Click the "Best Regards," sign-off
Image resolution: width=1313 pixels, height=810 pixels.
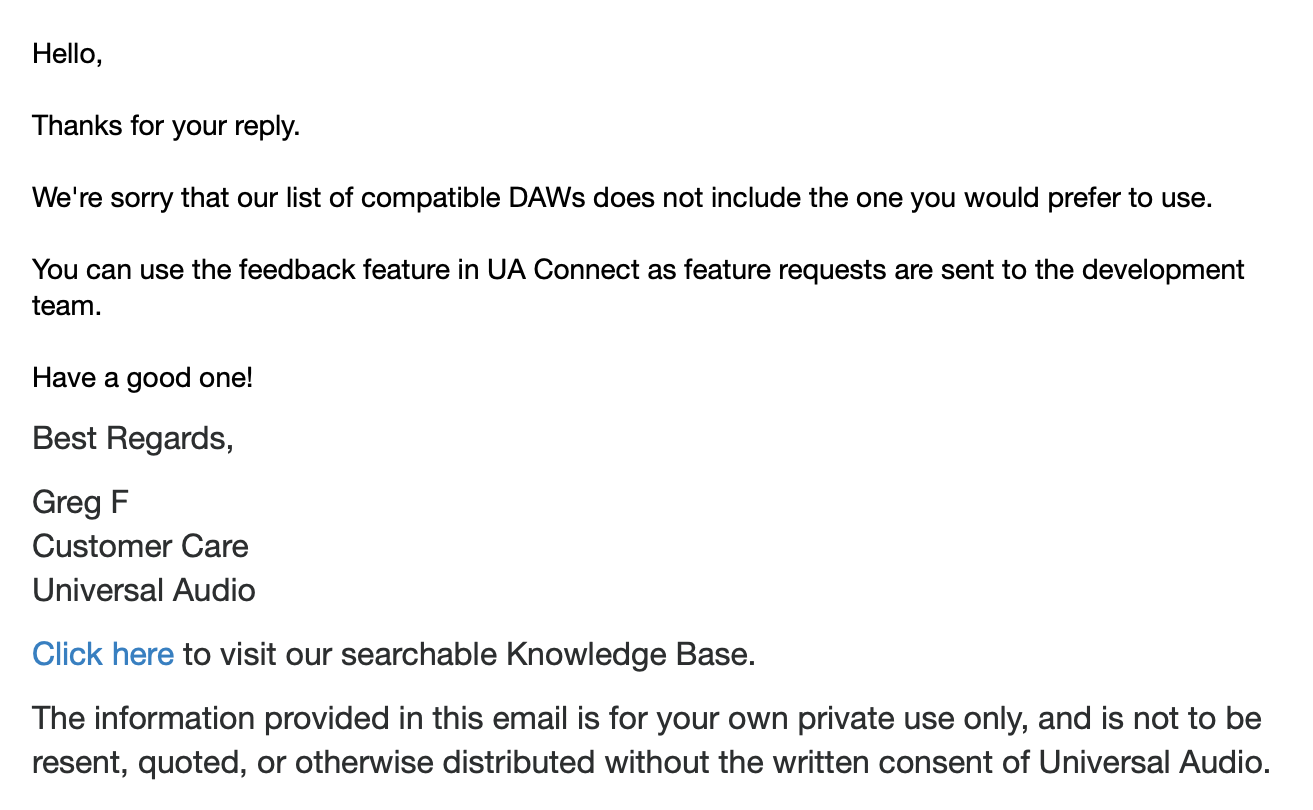click(x=133, y=438)
